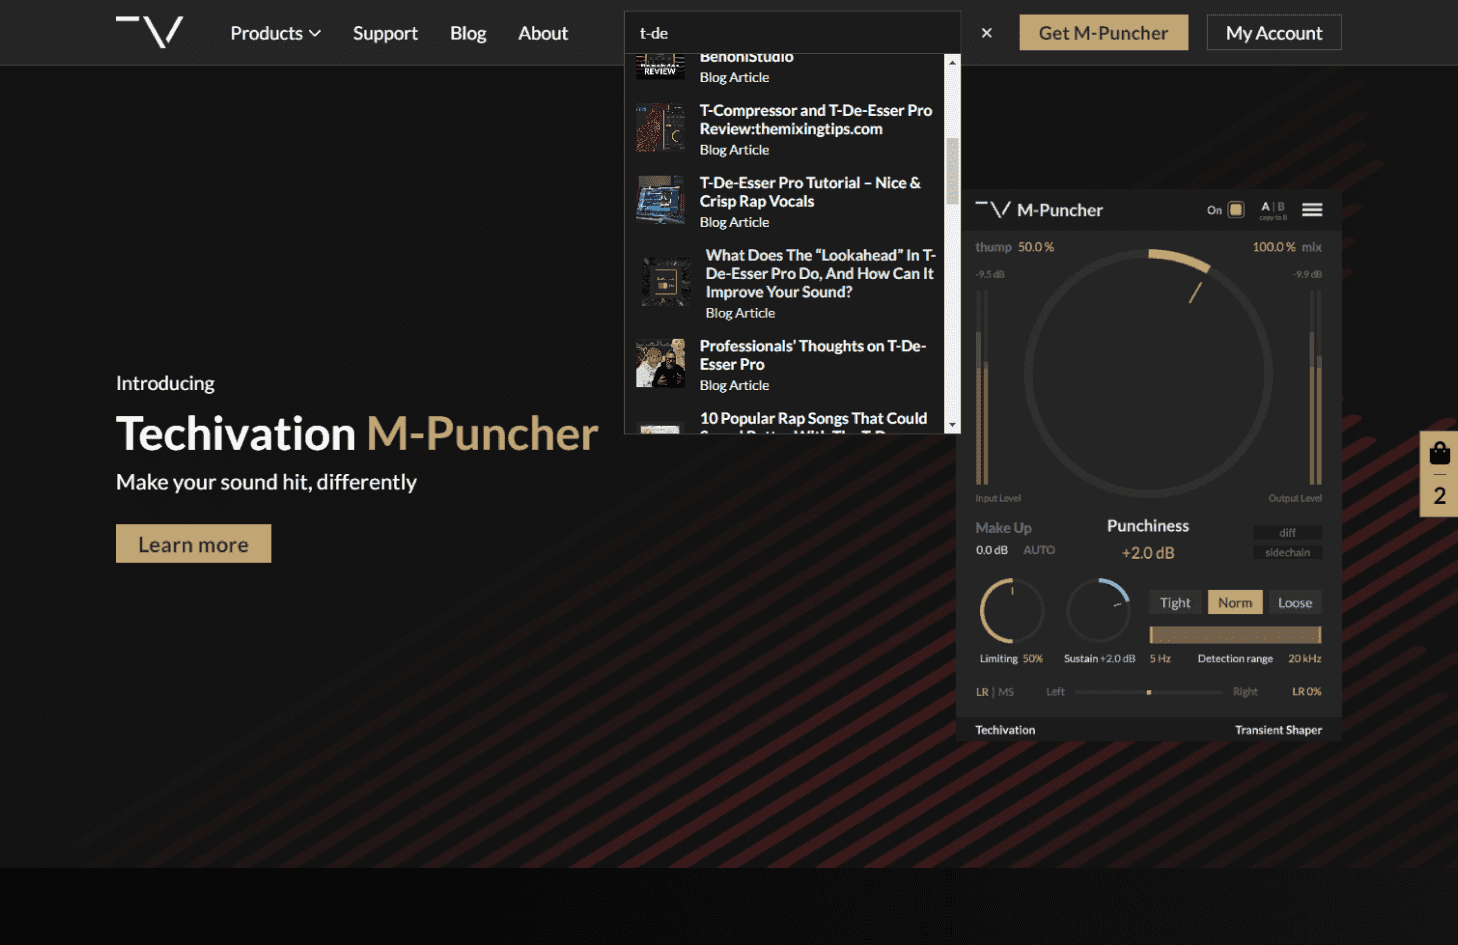Viewport: 1458px width, 945px height.
Task: Open the Support menu item
Action: click(x=385, y=33)
